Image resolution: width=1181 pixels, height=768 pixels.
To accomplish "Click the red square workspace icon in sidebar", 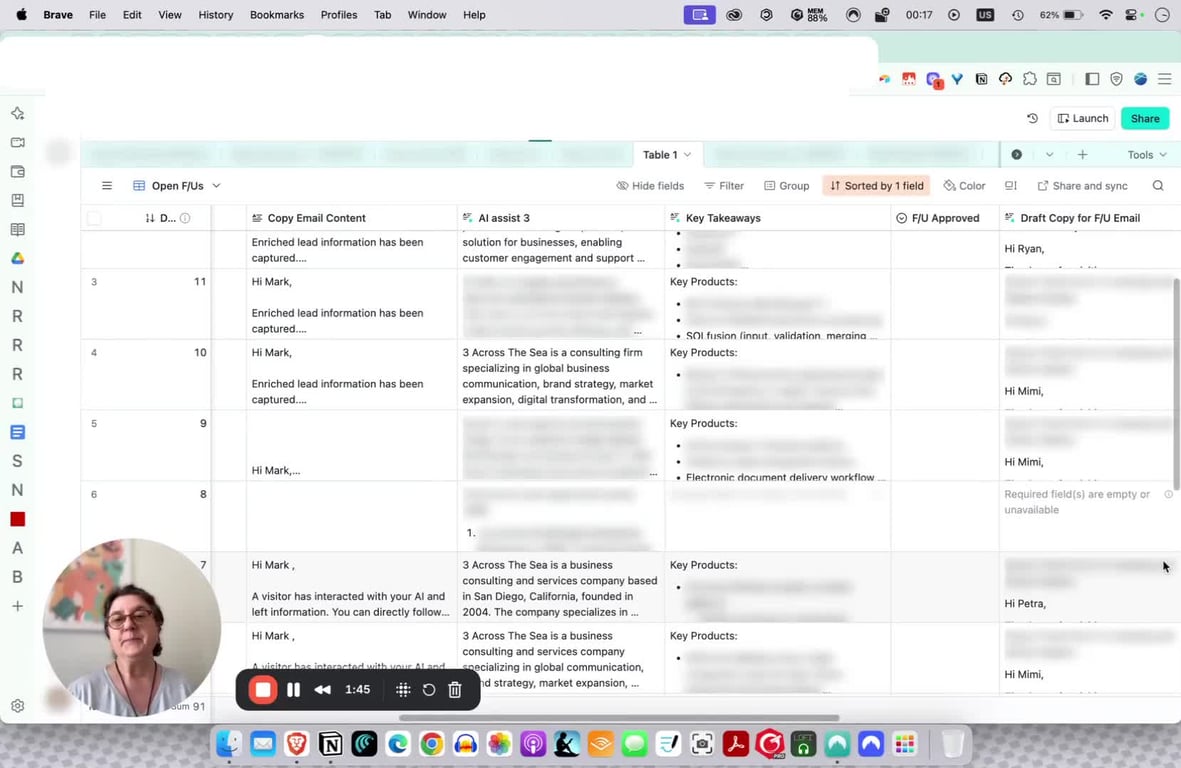I will [x=17, y=519].
